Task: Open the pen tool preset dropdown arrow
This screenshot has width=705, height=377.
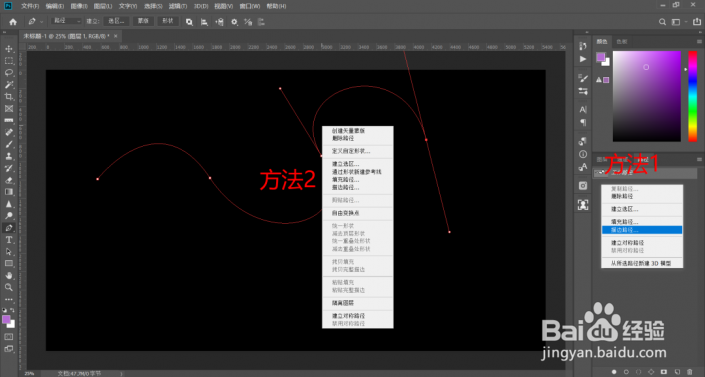Action: coord(42,22)
